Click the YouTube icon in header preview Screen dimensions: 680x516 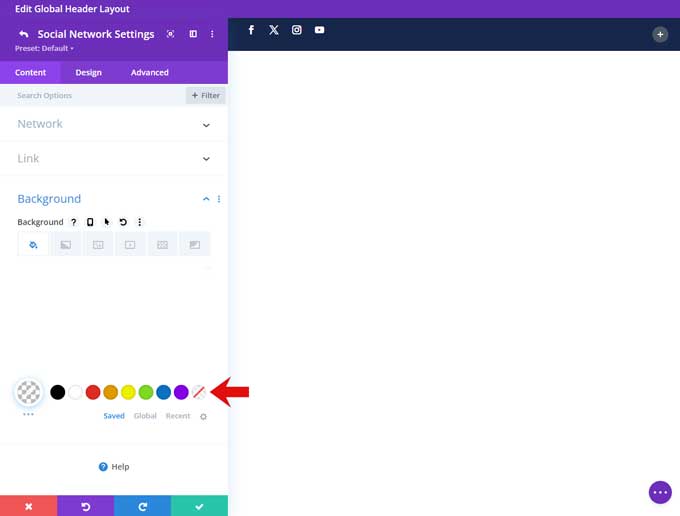pos(320,30)
